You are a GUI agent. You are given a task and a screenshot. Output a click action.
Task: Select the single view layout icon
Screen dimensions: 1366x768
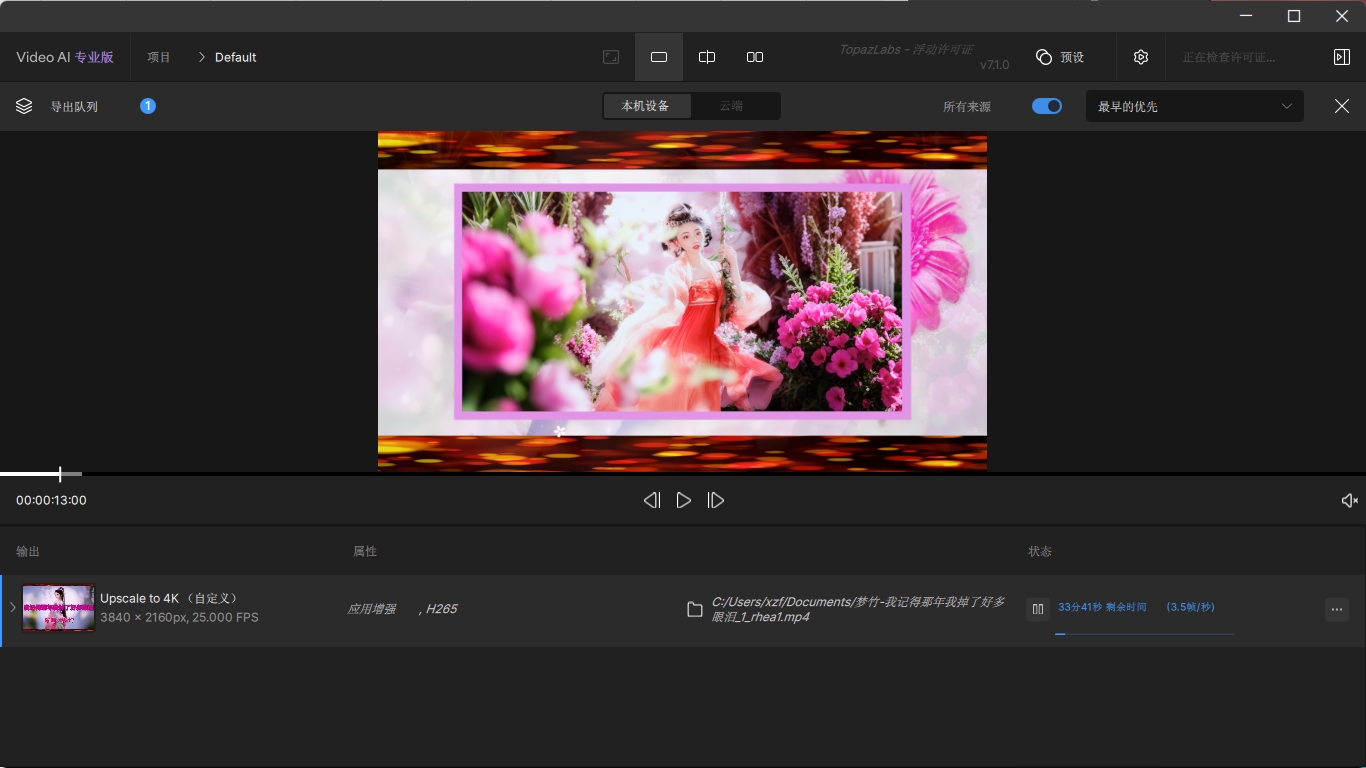(x=659, y=57)
